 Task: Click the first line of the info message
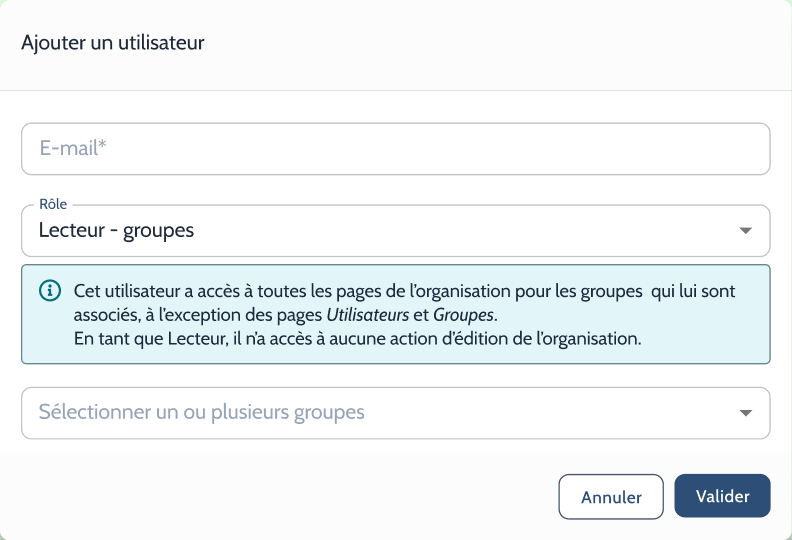point(404,291)
